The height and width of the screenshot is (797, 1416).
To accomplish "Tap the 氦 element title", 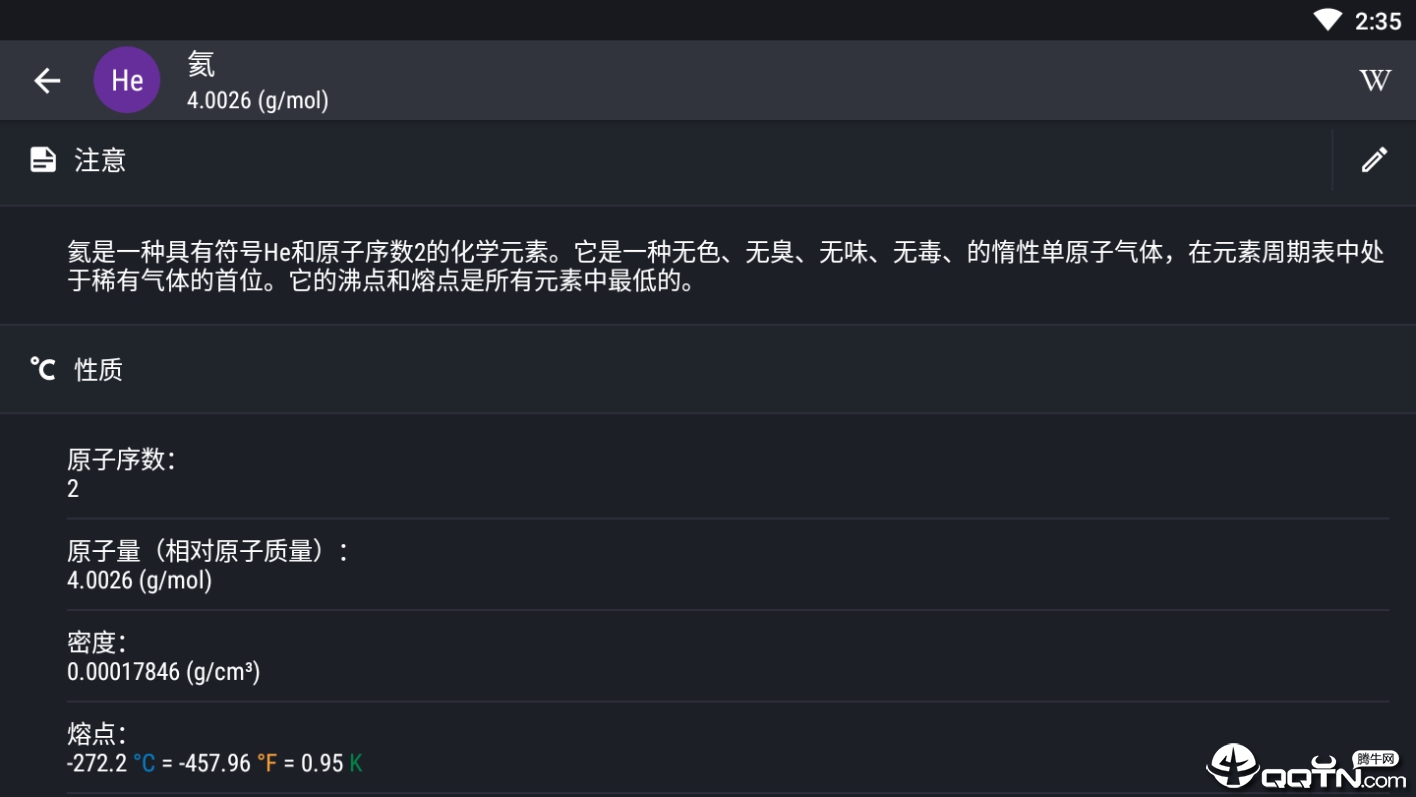I will click(x=201, y=65).
